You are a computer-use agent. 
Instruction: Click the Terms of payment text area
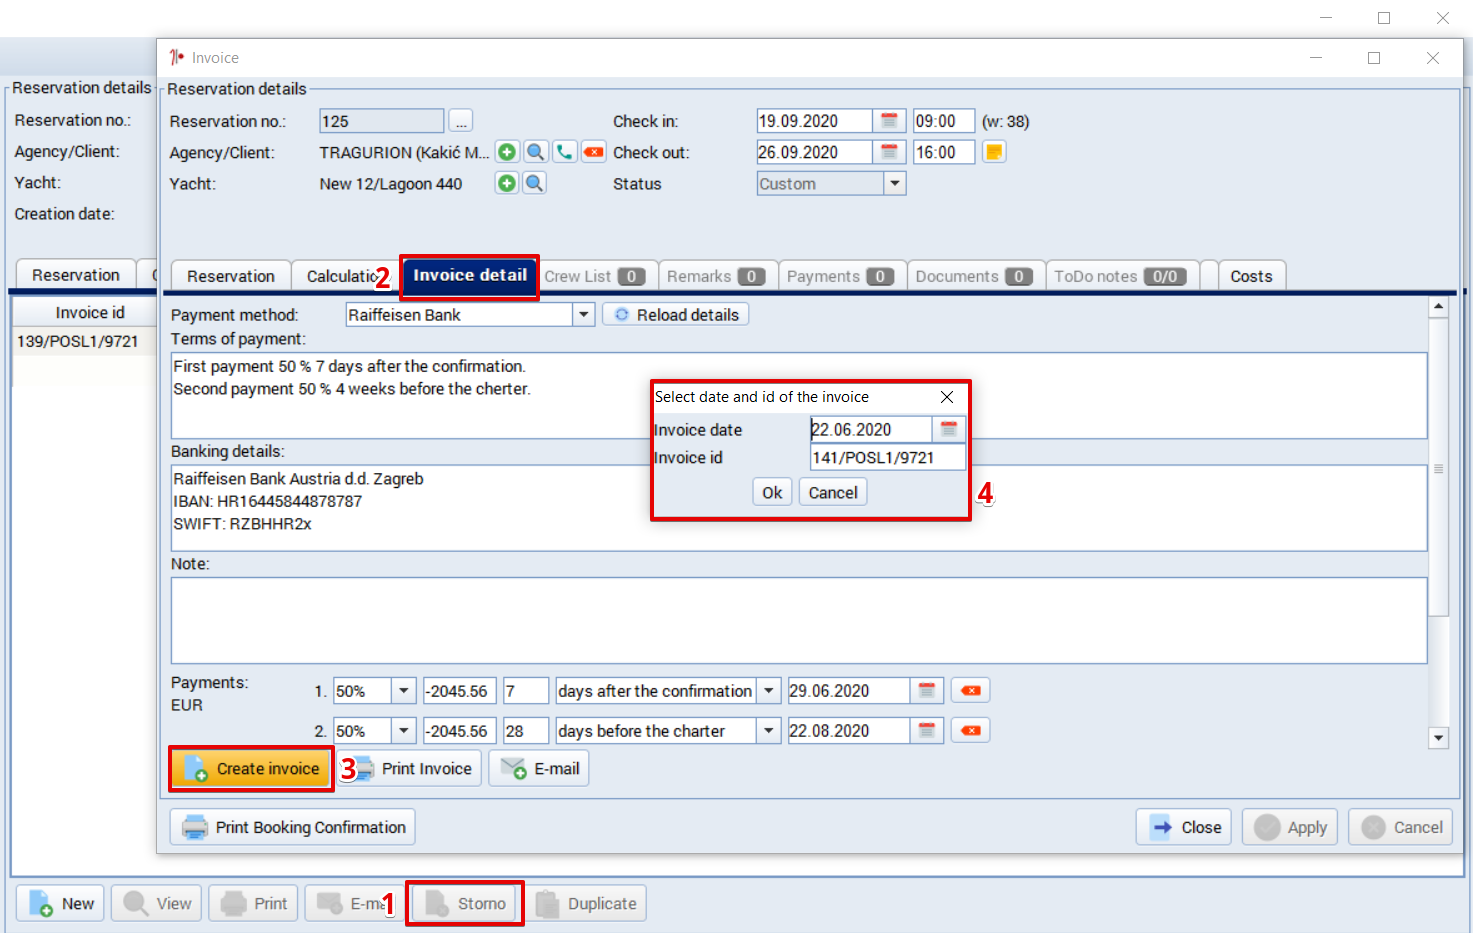(x=799, y=395)
